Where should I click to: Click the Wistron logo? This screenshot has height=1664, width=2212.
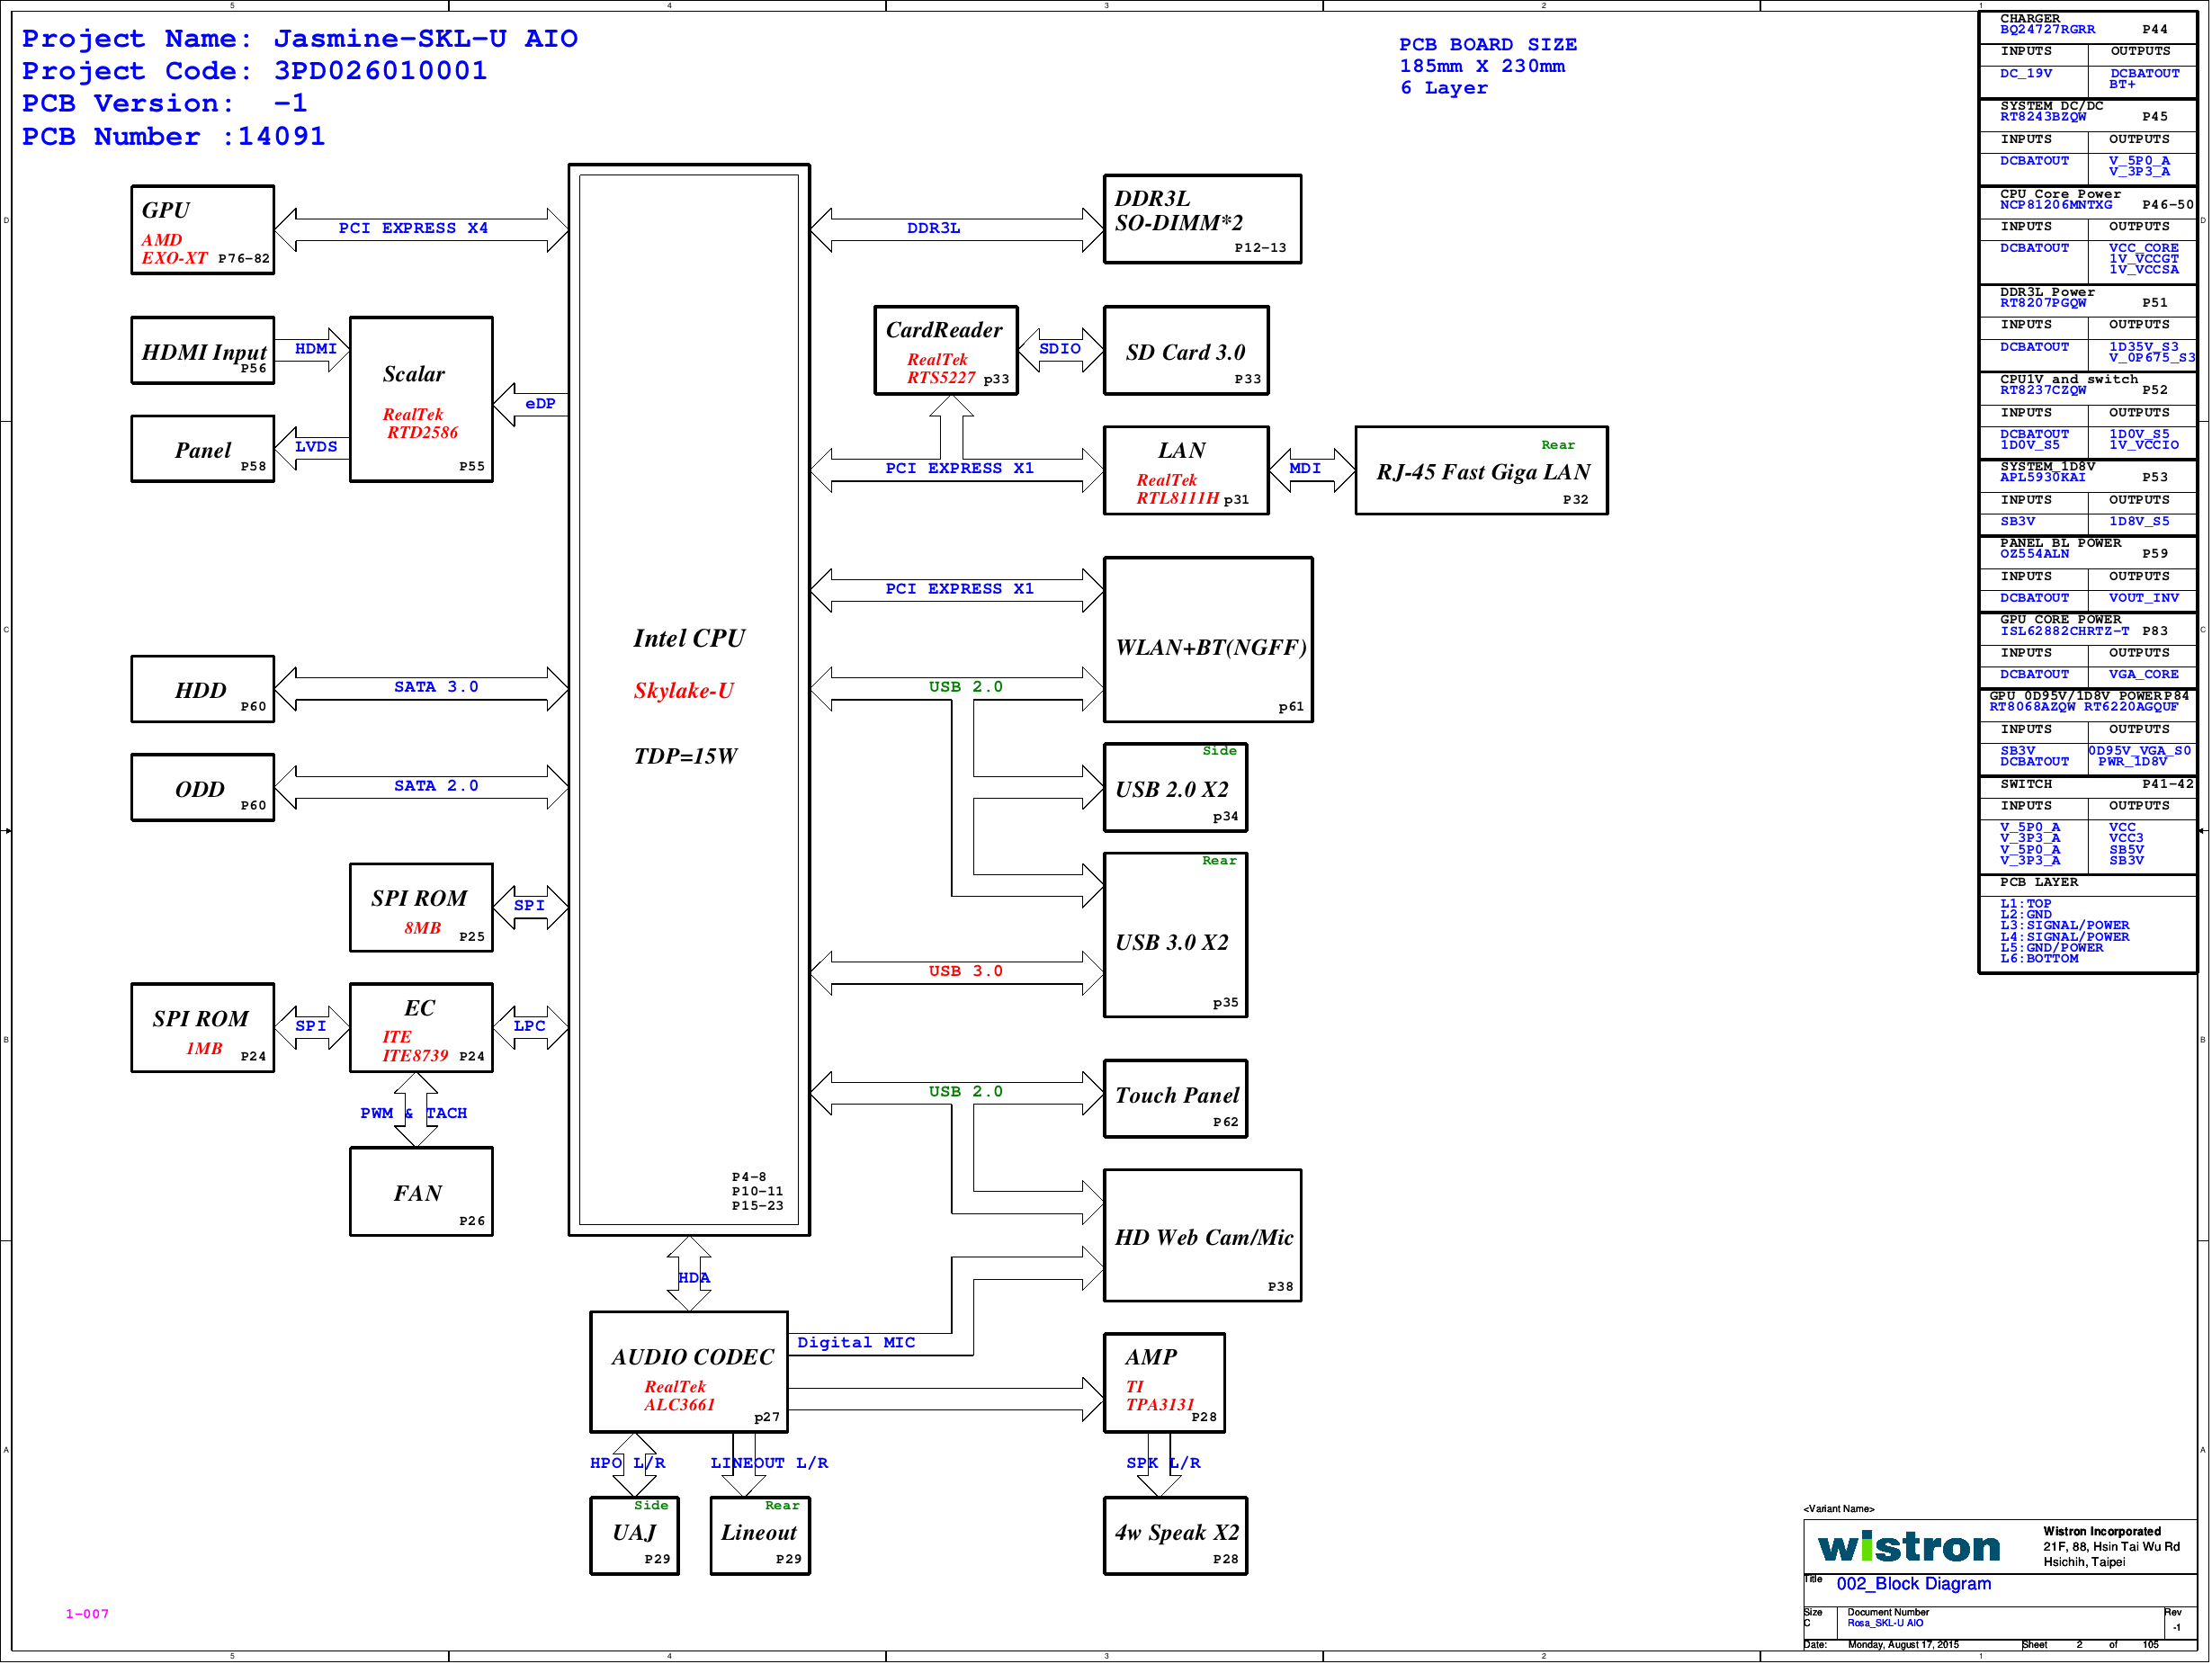pos(1908,1546)
